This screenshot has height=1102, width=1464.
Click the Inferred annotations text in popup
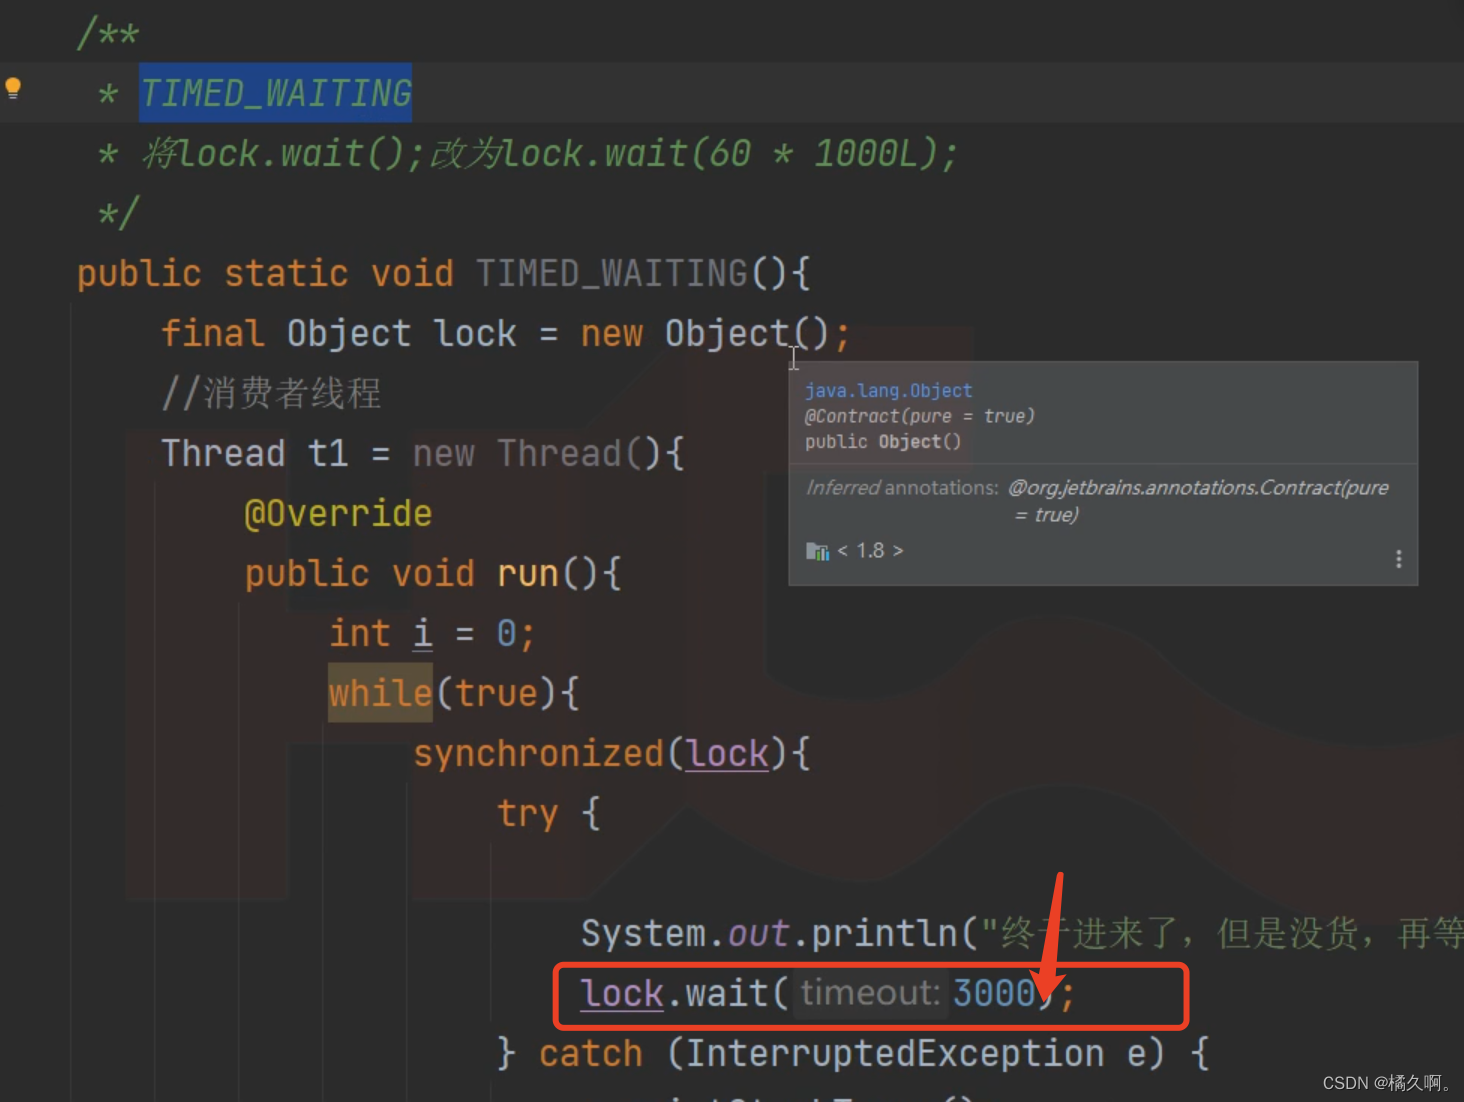point(902,487)
